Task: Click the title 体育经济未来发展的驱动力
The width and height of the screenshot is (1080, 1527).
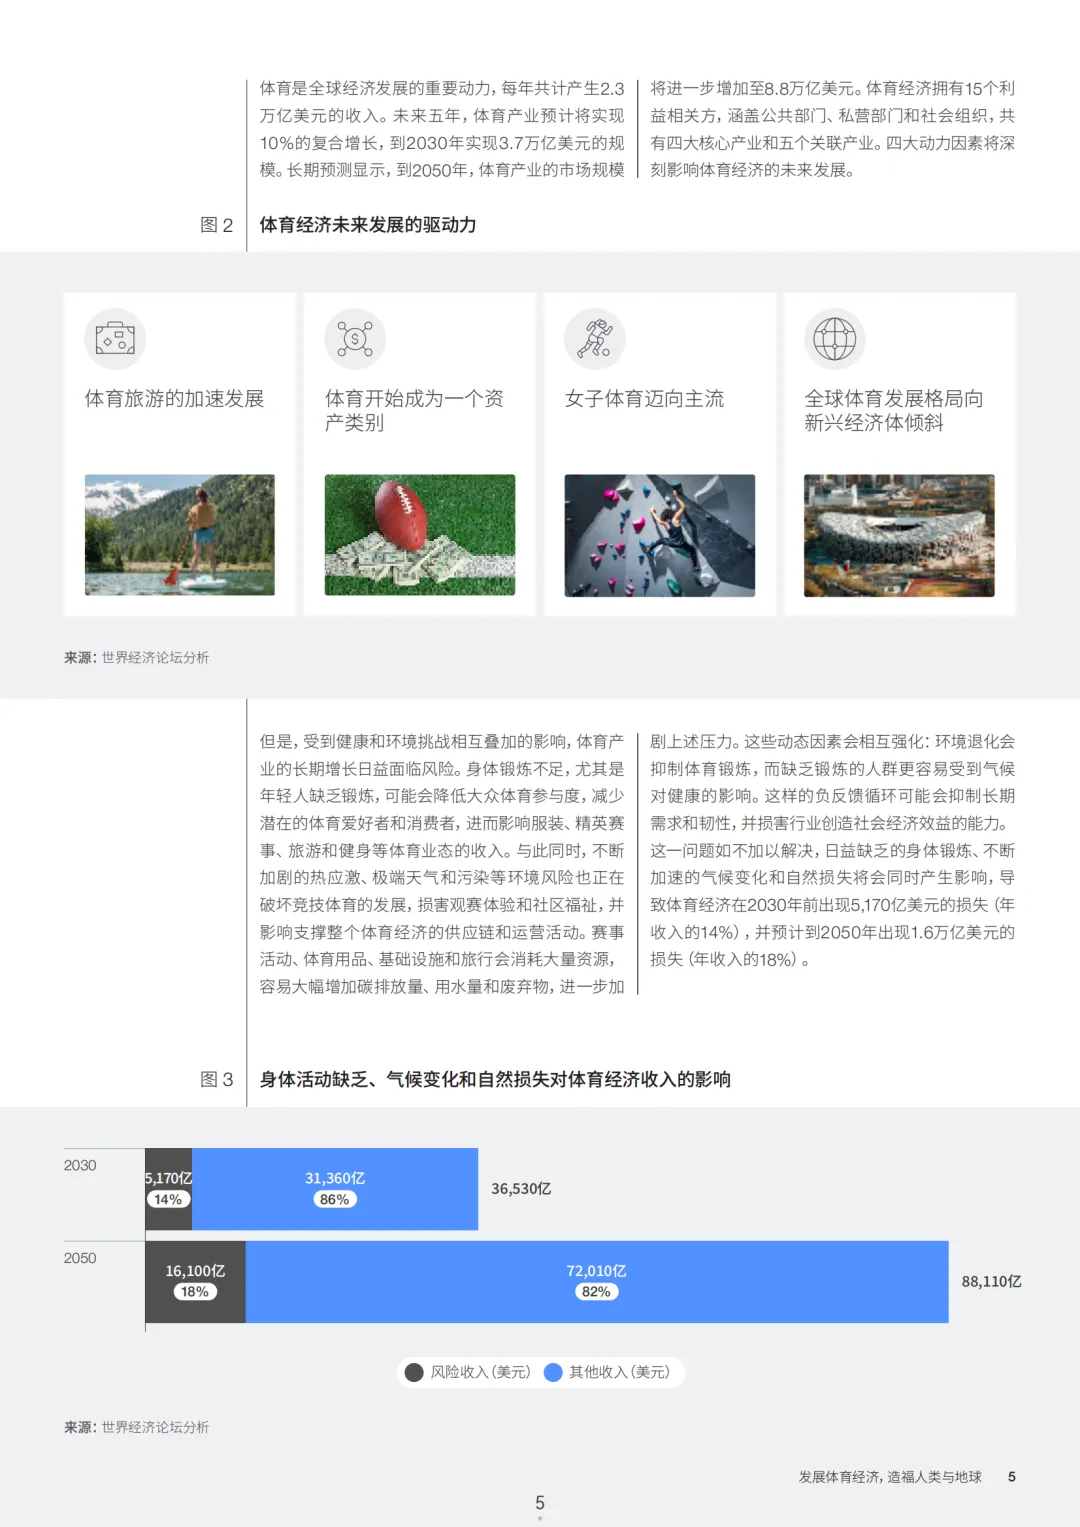Action: tap(368, 225)
